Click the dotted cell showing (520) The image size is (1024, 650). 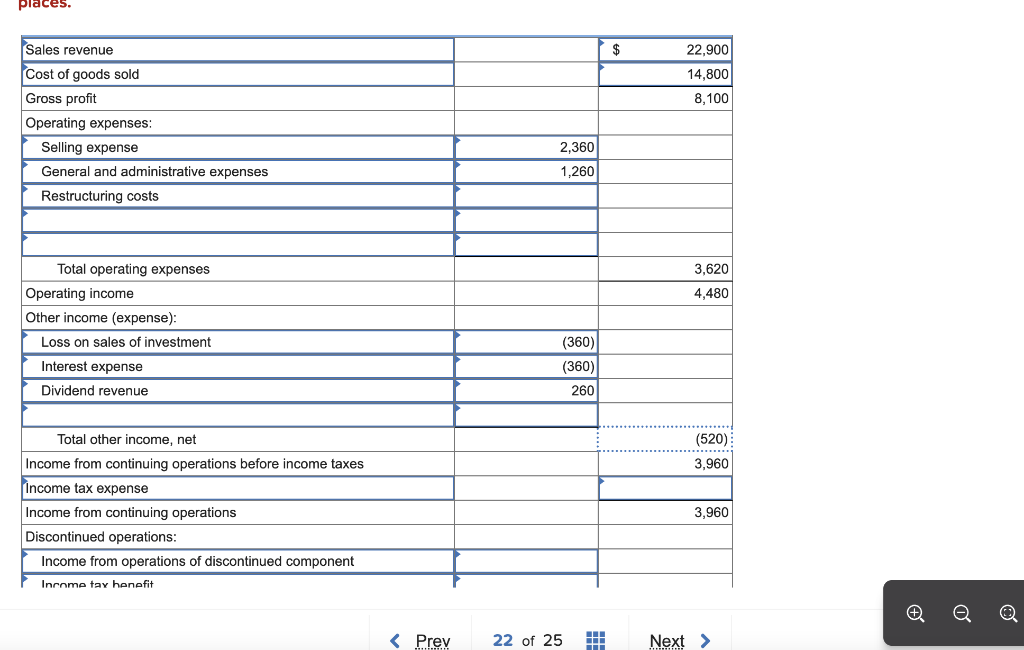(x=665, y=439)
